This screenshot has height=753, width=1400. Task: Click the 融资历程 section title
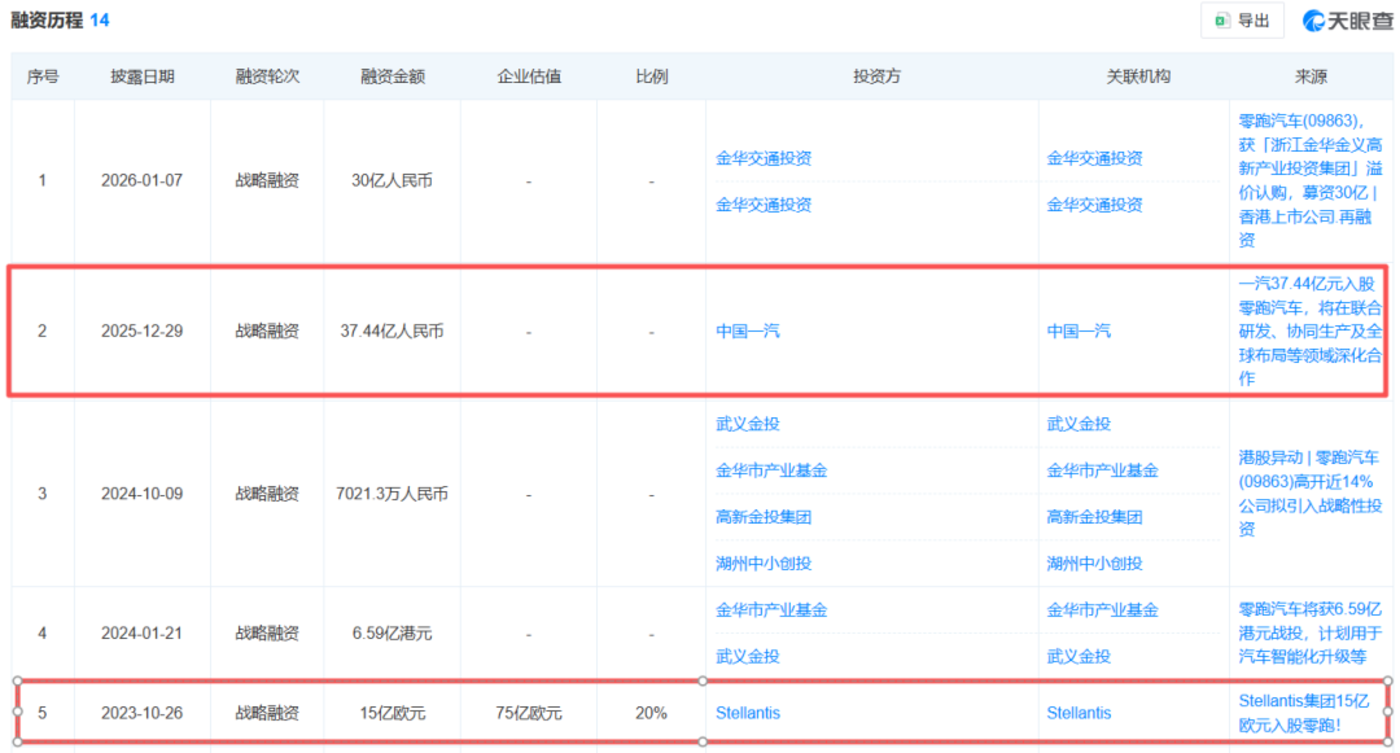(x=46, y=20)
